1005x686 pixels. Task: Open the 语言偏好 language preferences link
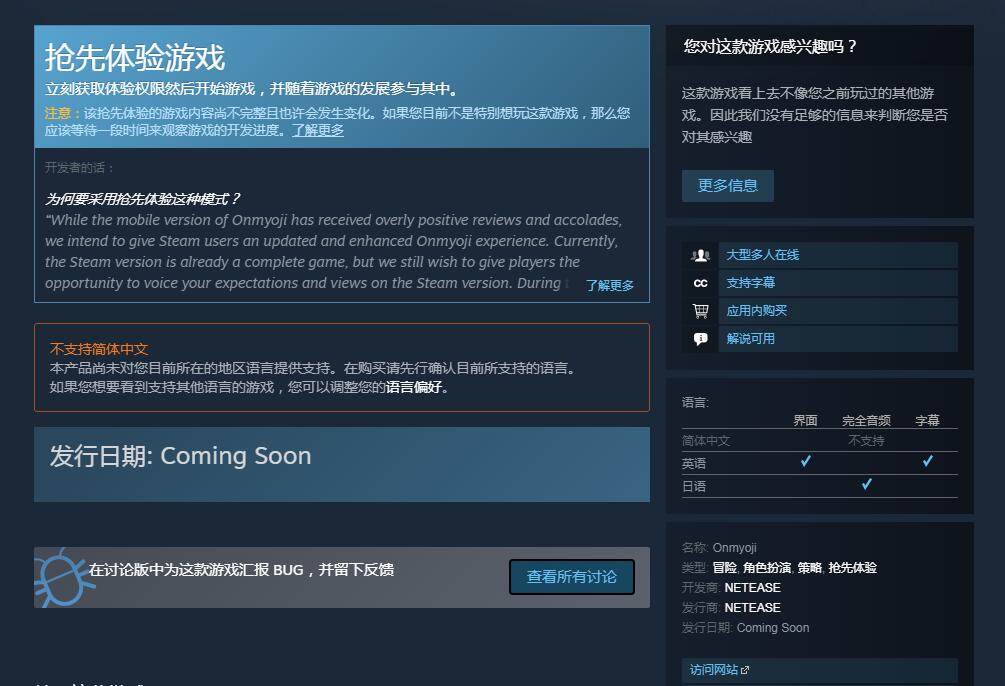[413, 387]
